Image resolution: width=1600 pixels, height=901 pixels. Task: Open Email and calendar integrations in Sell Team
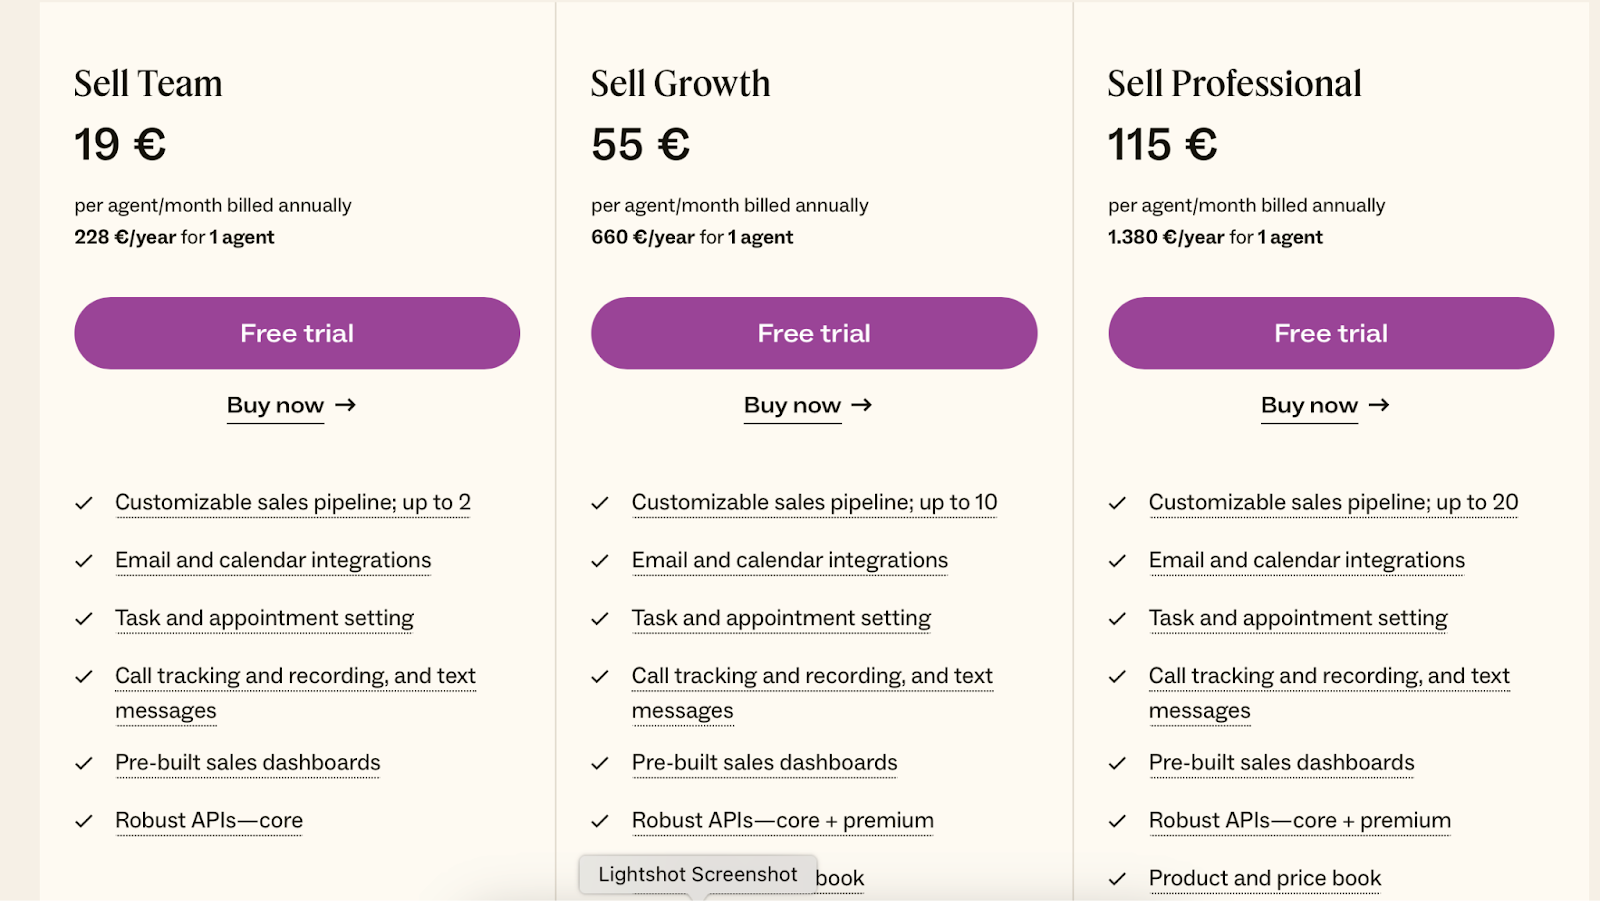coord(272,561)
